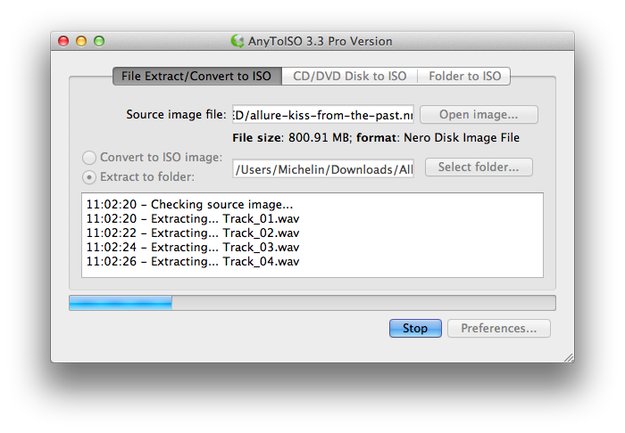Click the Track_02.wav extraction log line
The width and height of the screenshot is (625, 433).
click(x=193, y=233)
